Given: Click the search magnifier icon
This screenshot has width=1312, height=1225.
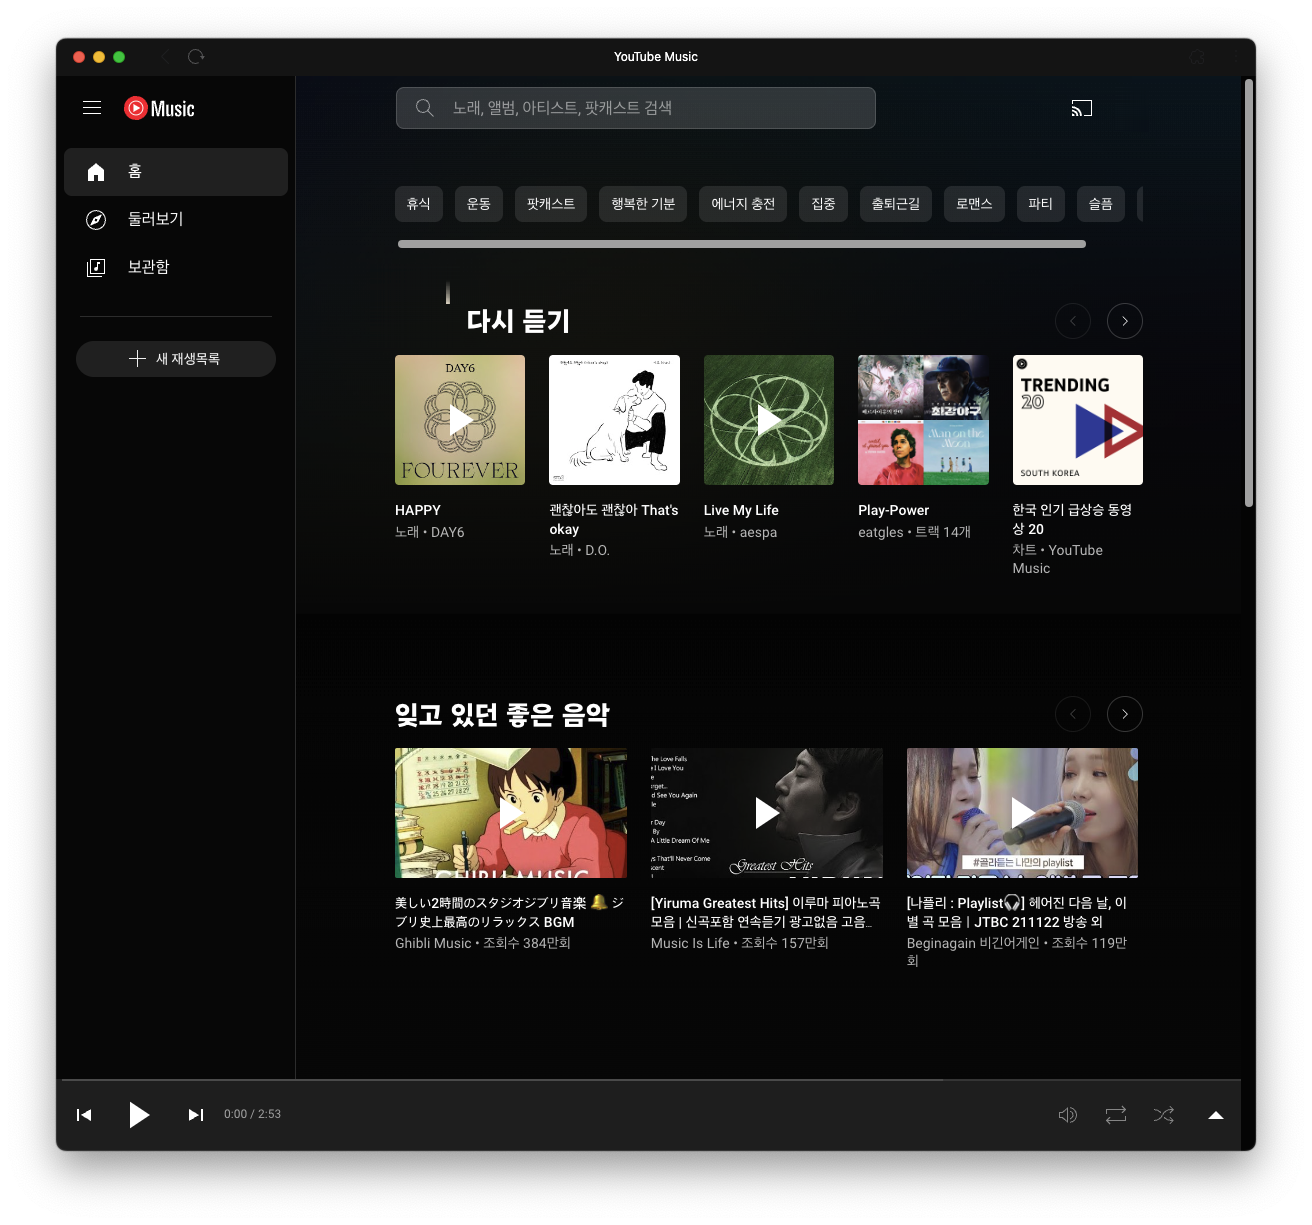Looking at the screenshot, I should 425,108.
